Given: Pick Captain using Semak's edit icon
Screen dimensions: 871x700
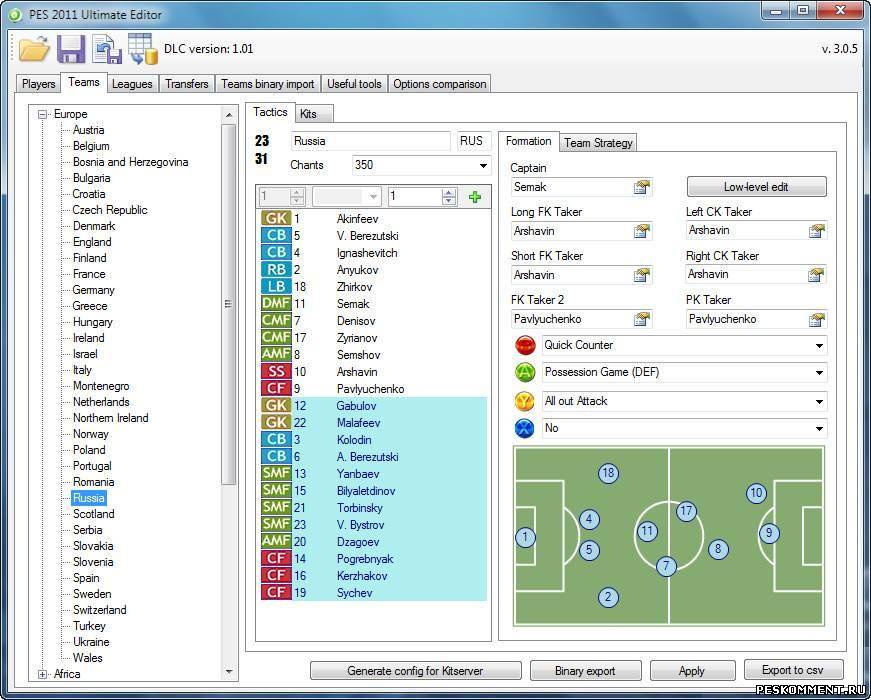Looking at the screenshot, I should tap(642, 187).
